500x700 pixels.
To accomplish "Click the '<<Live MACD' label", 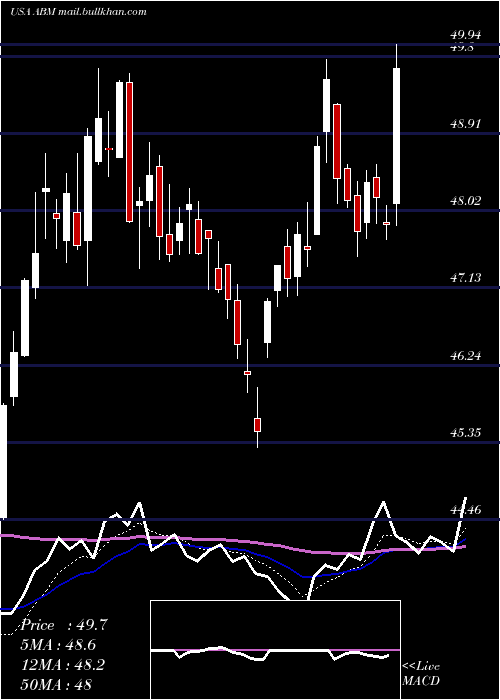I will click(x=421, y=673).
